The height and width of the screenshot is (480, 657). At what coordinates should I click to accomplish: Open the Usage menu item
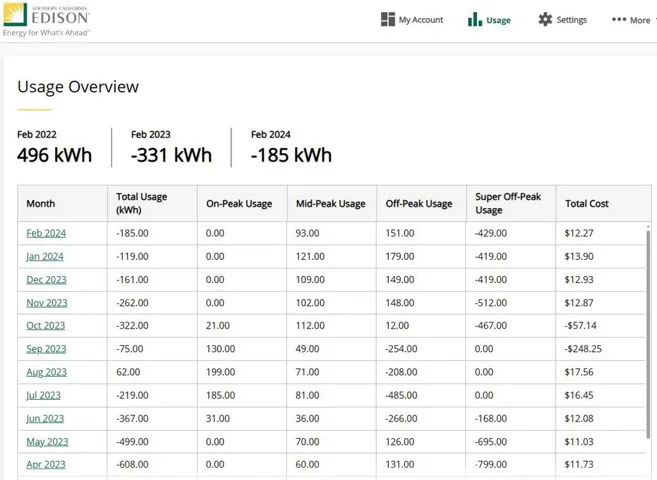(x=489, y=19)
